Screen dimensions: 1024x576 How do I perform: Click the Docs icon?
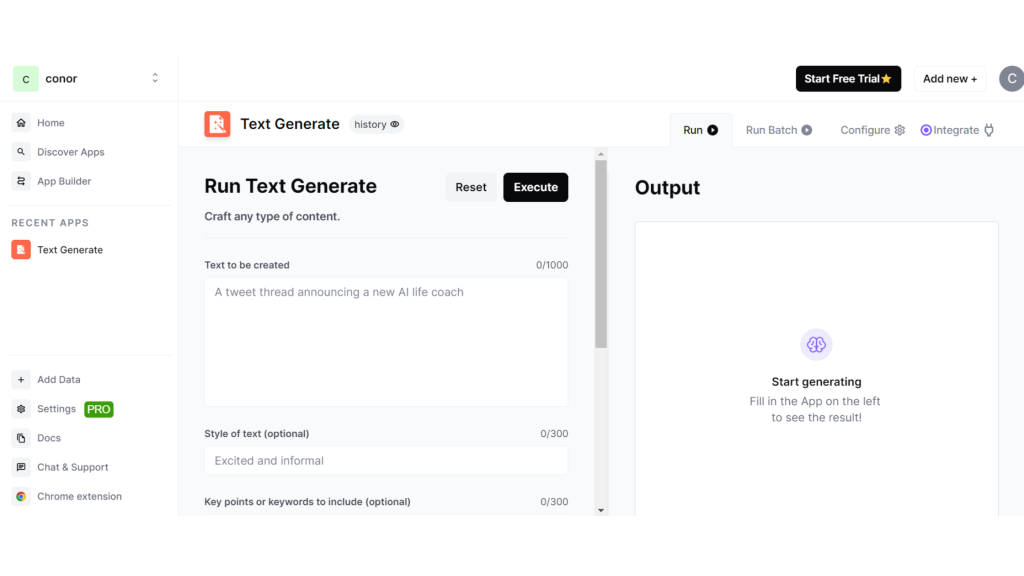(x=21, y=438)
